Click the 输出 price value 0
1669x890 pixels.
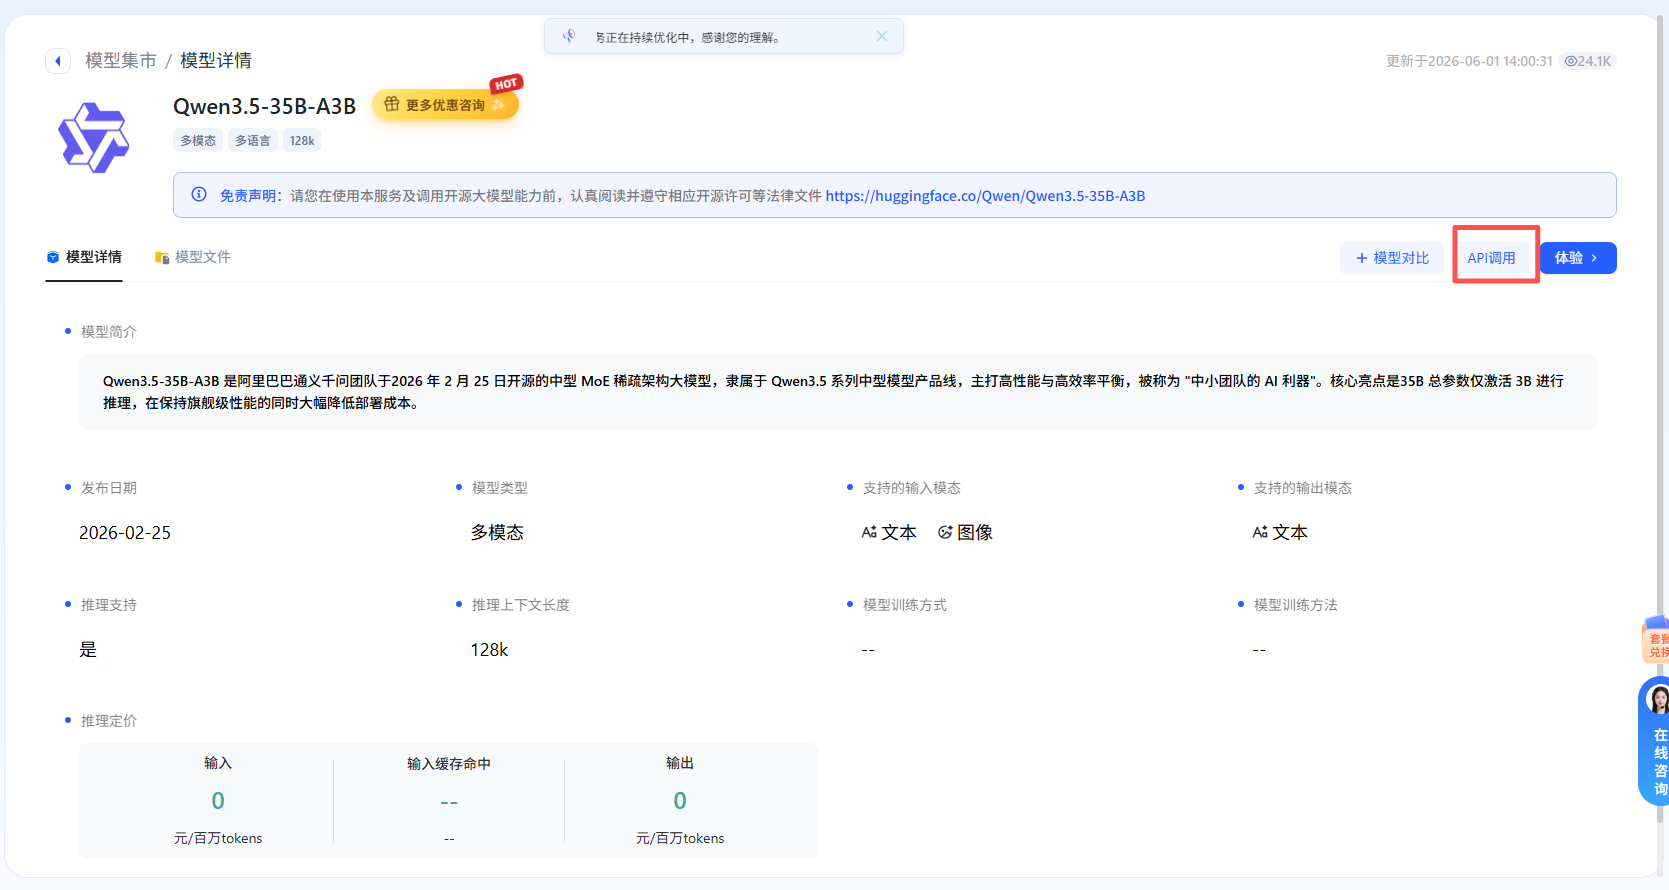point(680,801)
